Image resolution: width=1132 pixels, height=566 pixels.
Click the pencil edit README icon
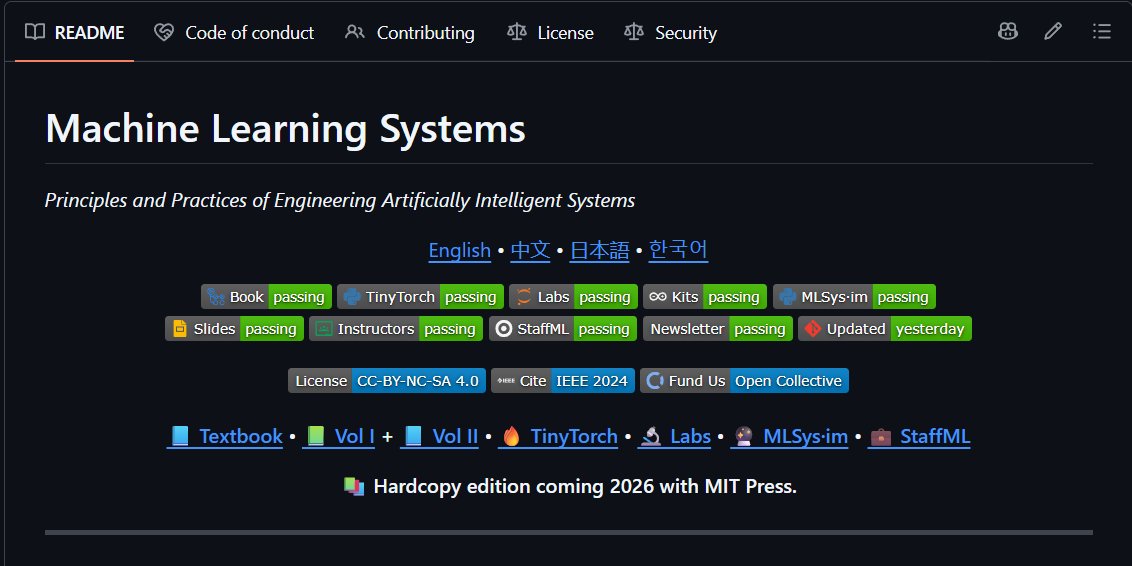pyautogui.click(x=1053, y=31)
